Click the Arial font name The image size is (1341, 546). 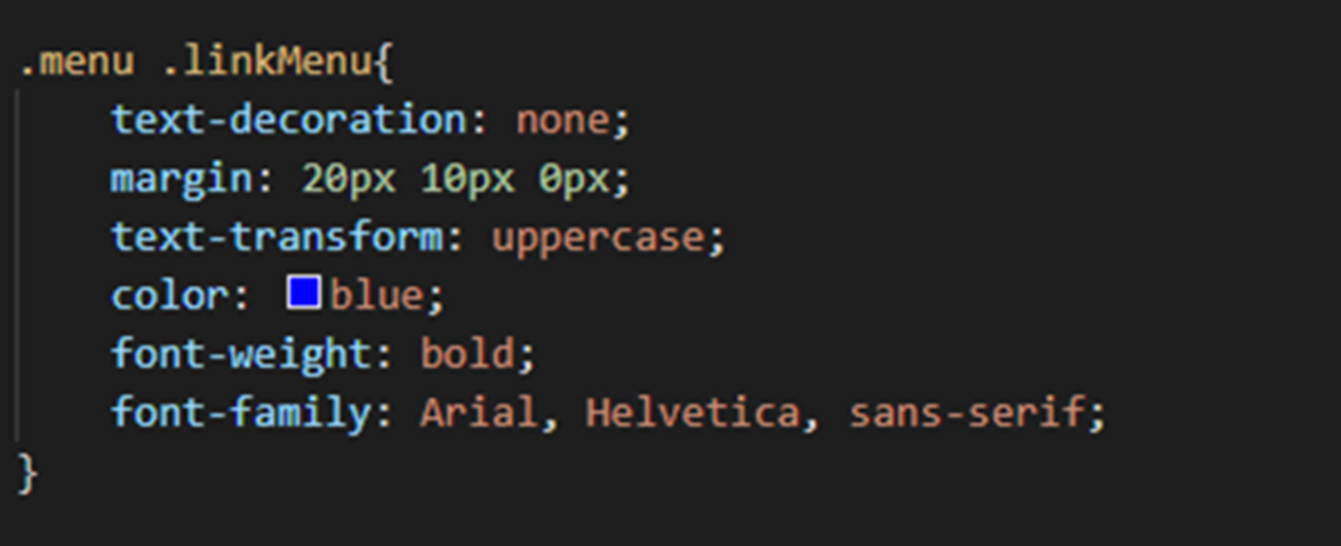(479, 412)
